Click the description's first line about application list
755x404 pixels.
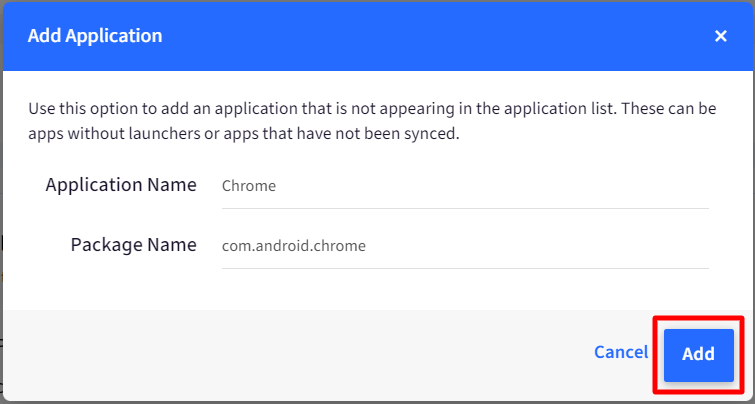point(372,108)
